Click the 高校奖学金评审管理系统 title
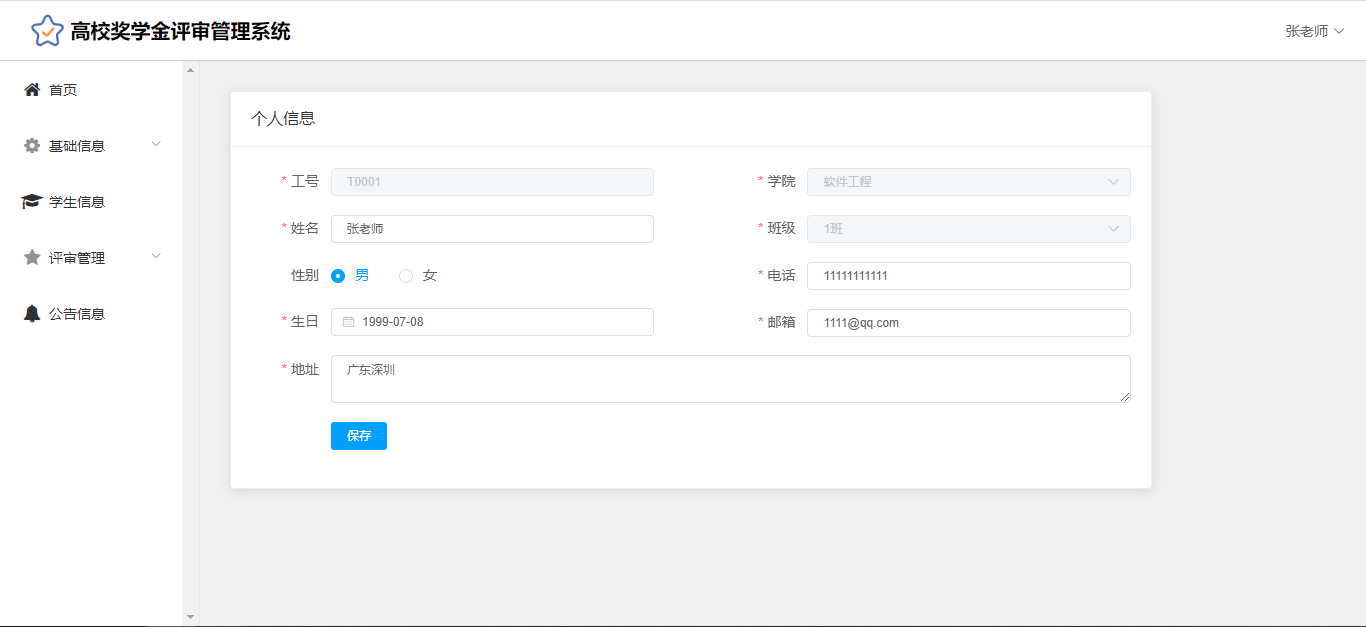 (x=180, y=31)
